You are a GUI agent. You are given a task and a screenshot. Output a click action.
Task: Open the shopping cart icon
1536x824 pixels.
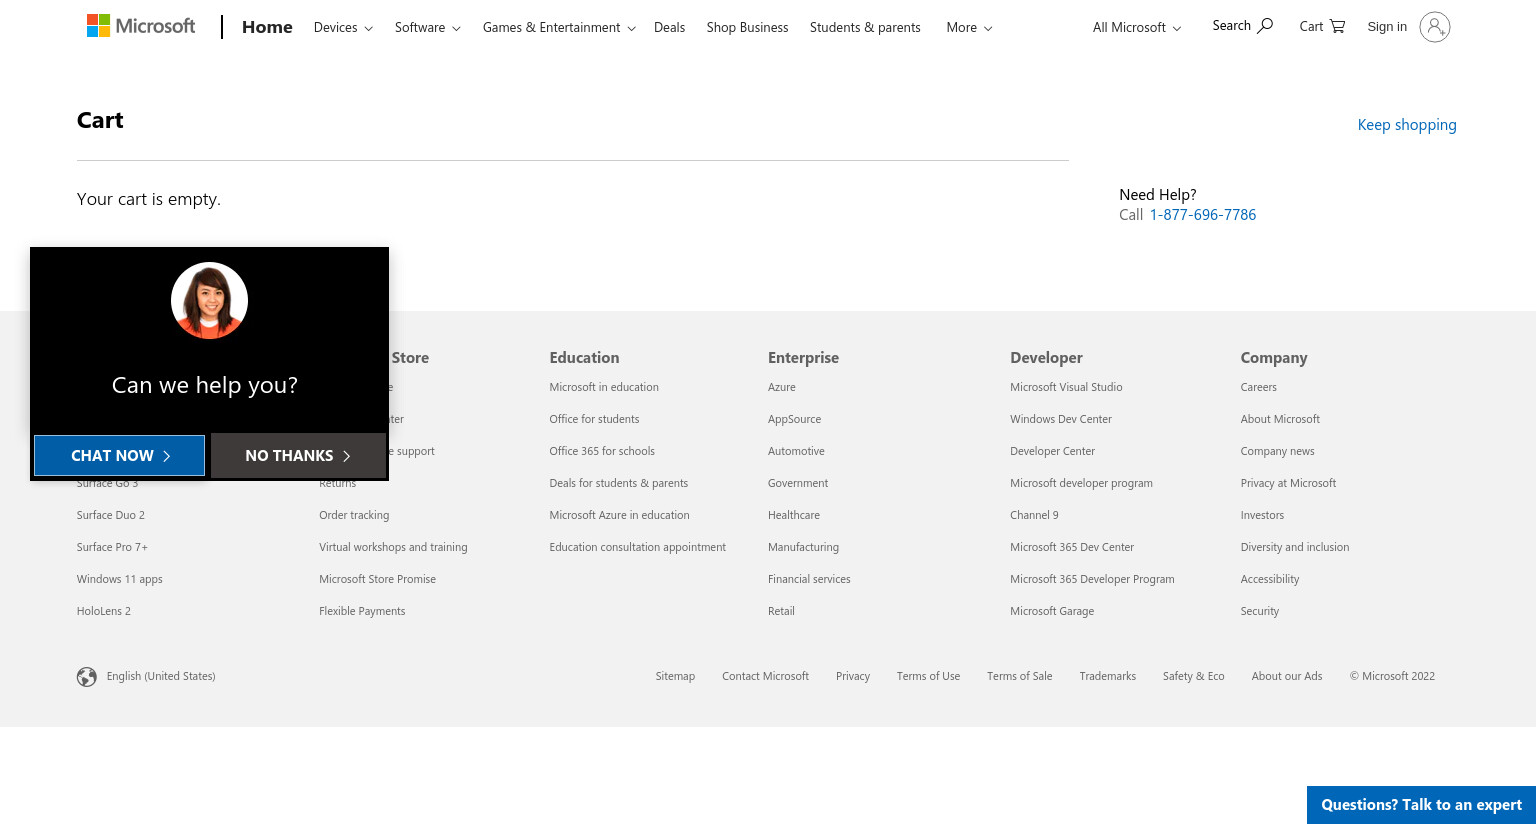coord(1337,26)
